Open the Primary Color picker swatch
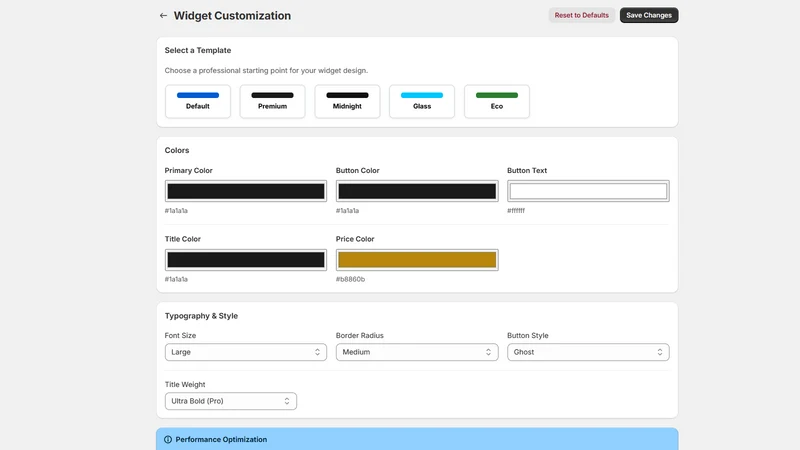The width and height of the screenshot is (800, 450). 245,191
